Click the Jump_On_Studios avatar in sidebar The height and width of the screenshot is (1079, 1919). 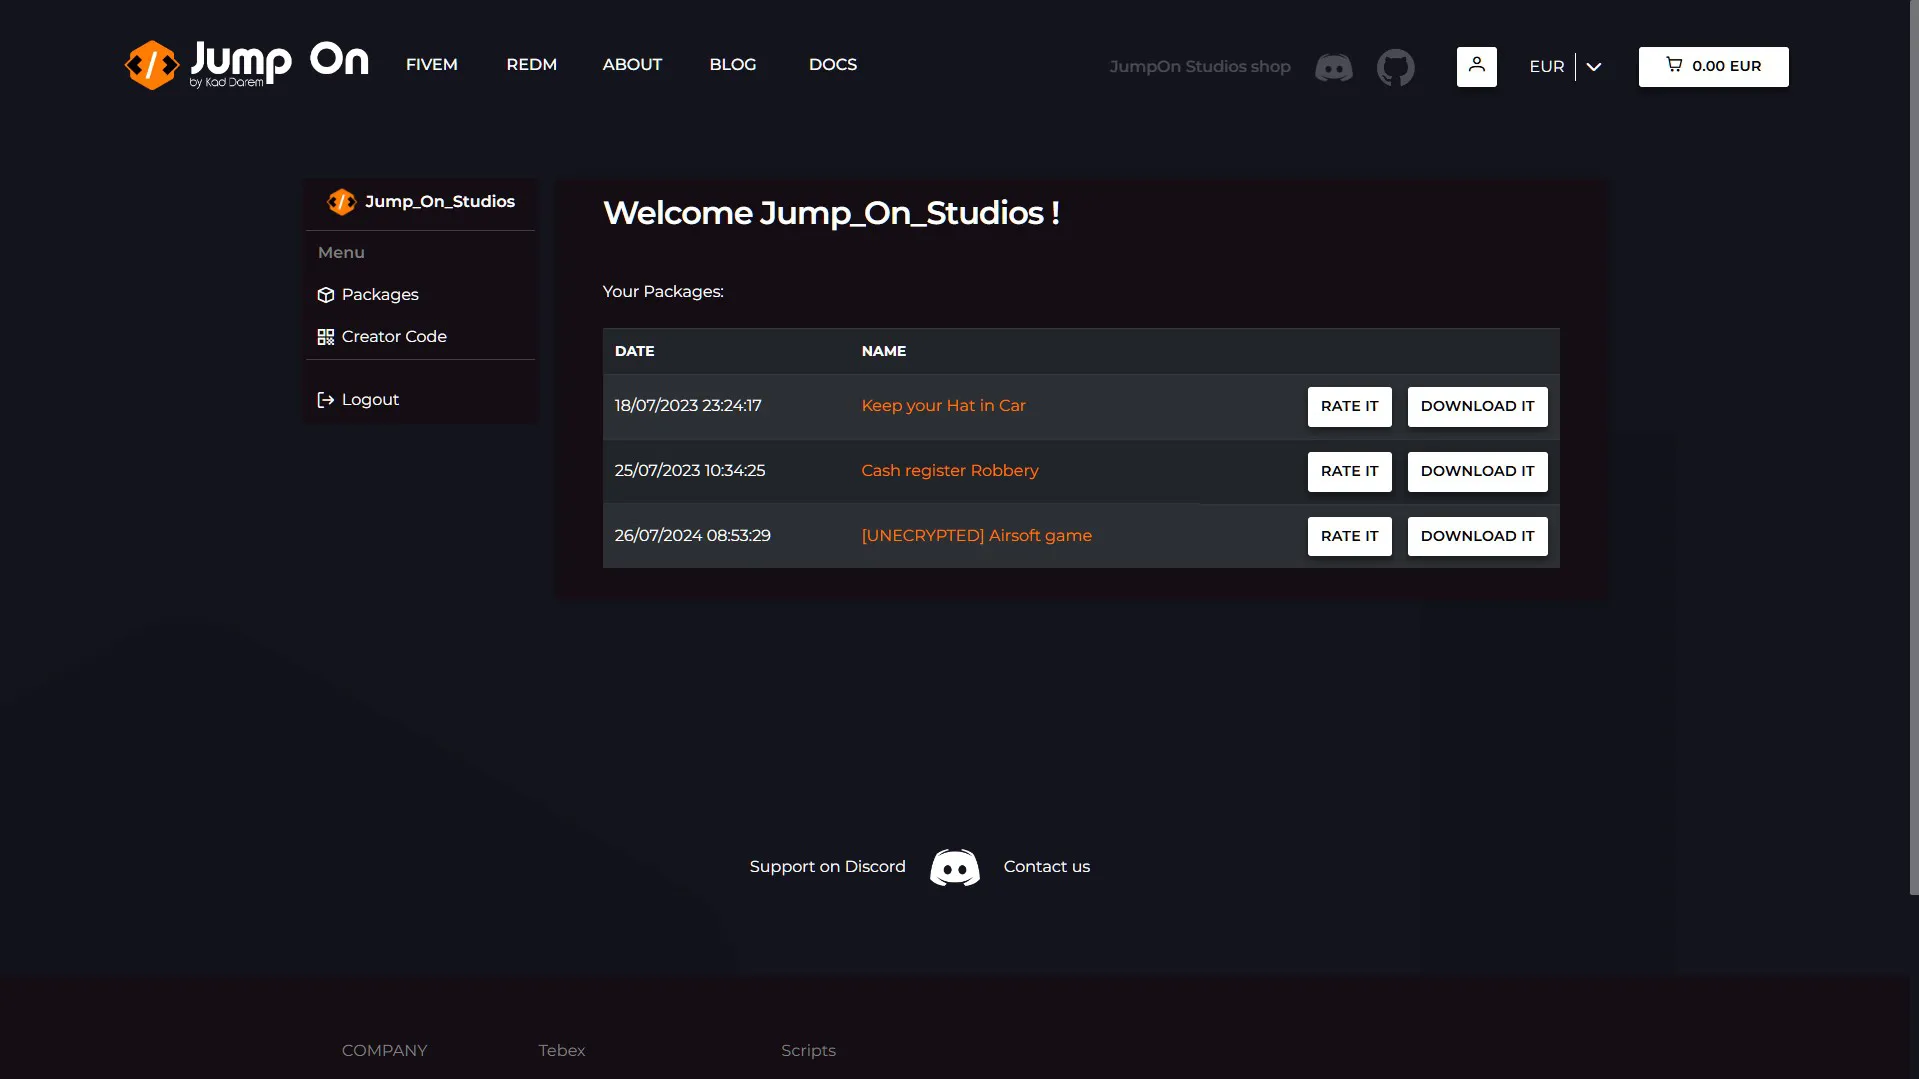point(341,202)
